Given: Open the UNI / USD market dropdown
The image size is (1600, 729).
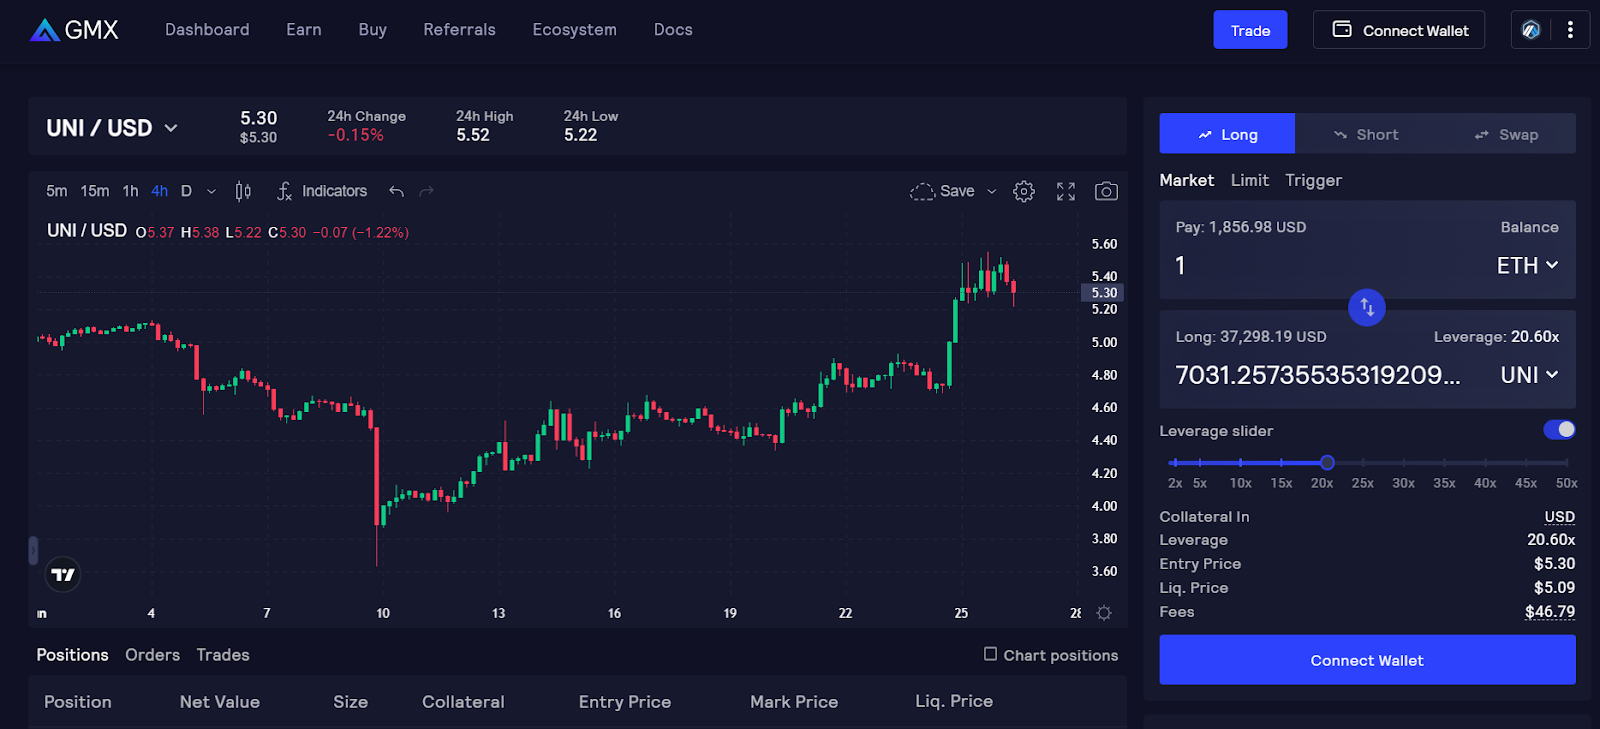Looking at the screenshot, I should pos(112,128).
